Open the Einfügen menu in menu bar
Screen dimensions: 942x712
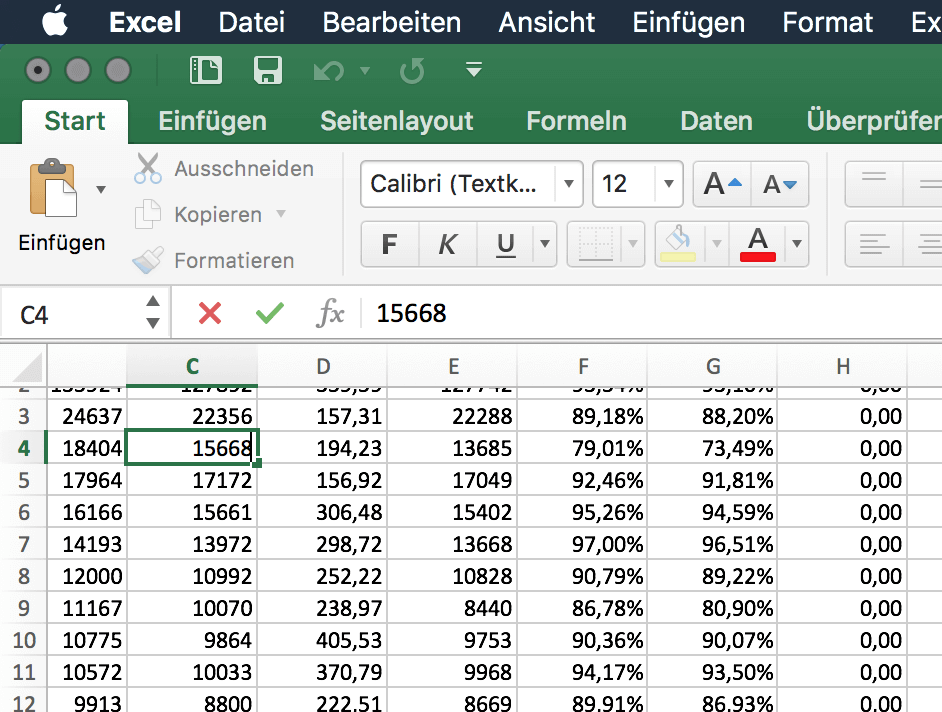(x=688, y=22)
